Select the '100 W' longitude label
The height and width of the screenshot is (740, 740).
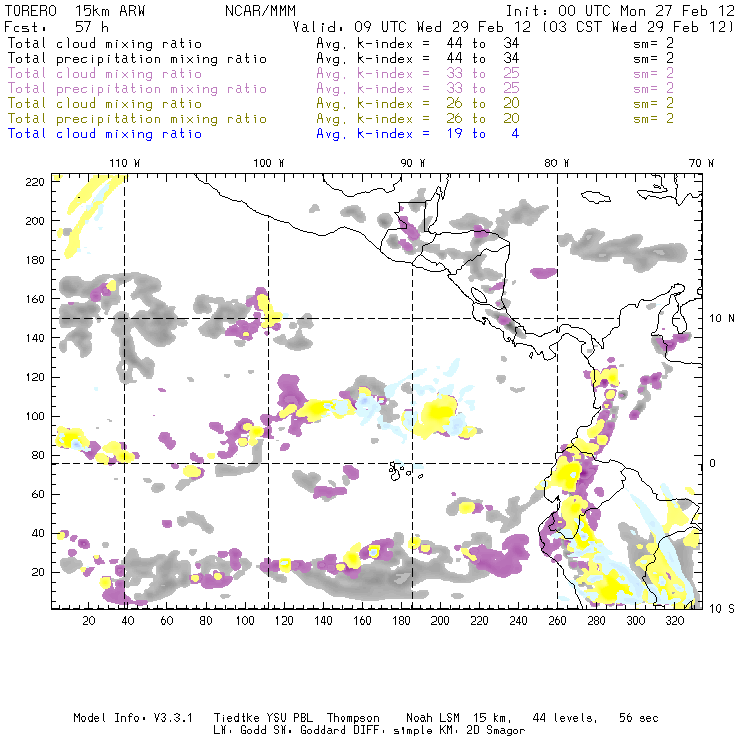point(269,163)
